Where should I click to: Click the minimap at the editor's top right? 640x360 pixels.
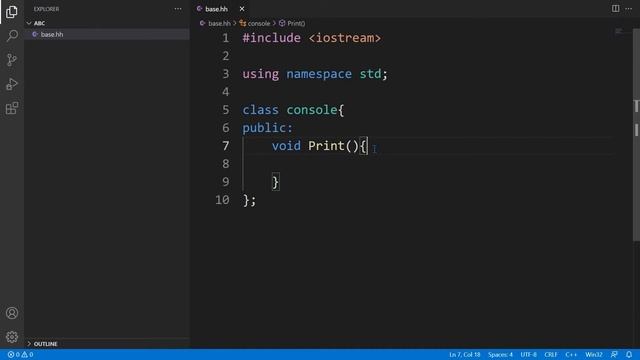pyautogui.click(x=619, y=32)
